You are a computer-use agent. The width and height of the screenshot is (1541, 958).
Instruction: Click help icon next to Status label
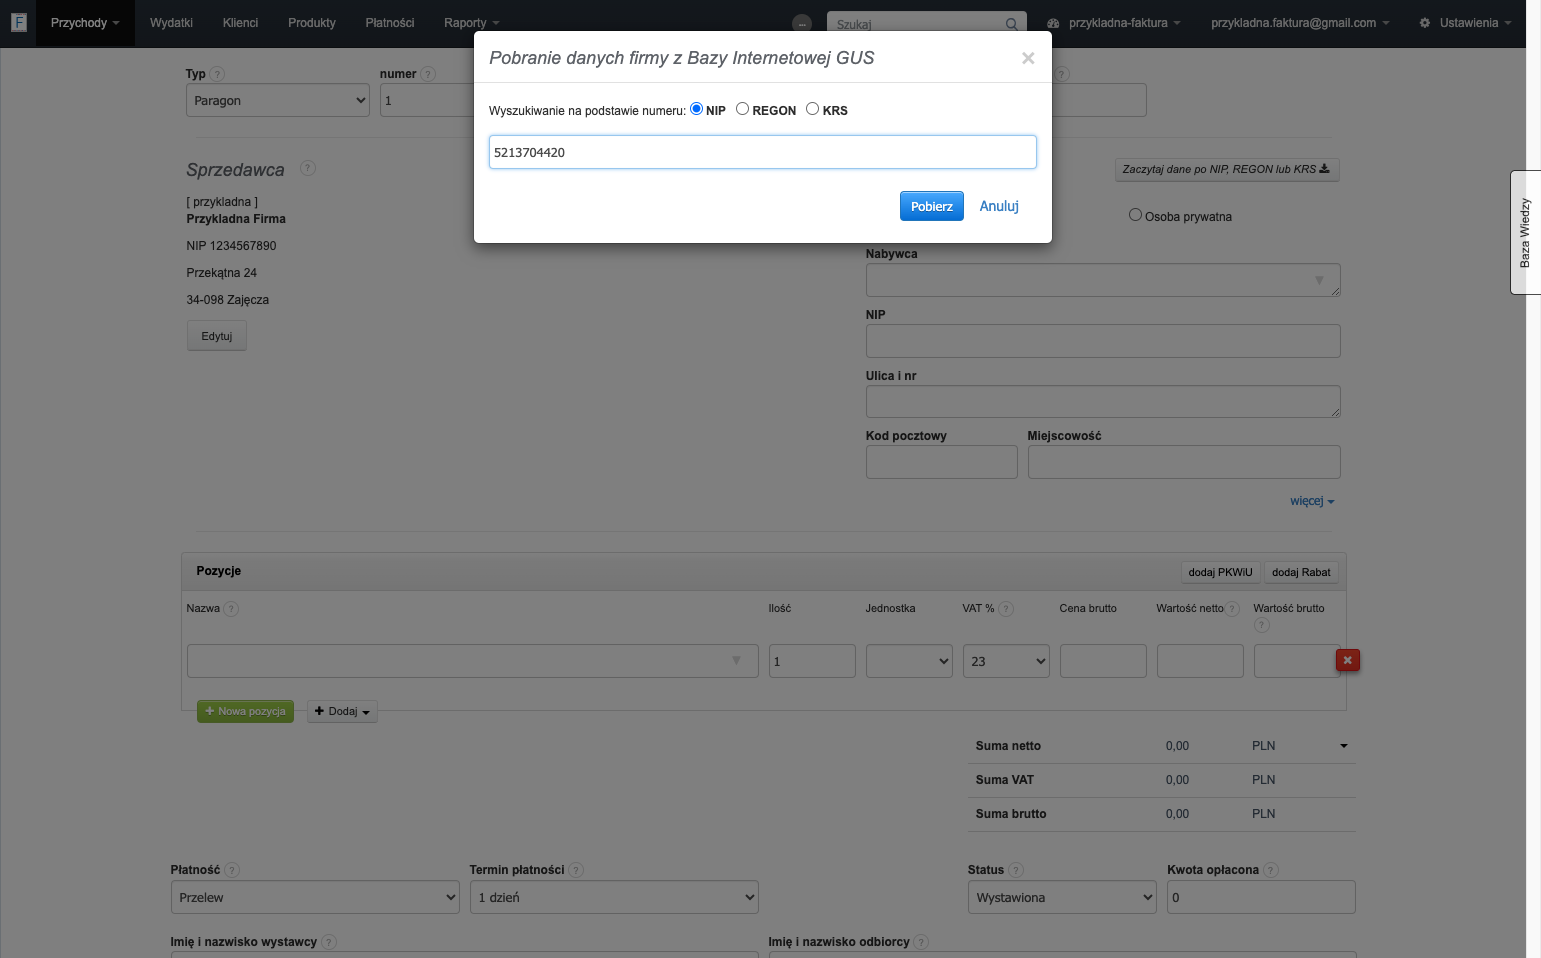(1016, 870)
